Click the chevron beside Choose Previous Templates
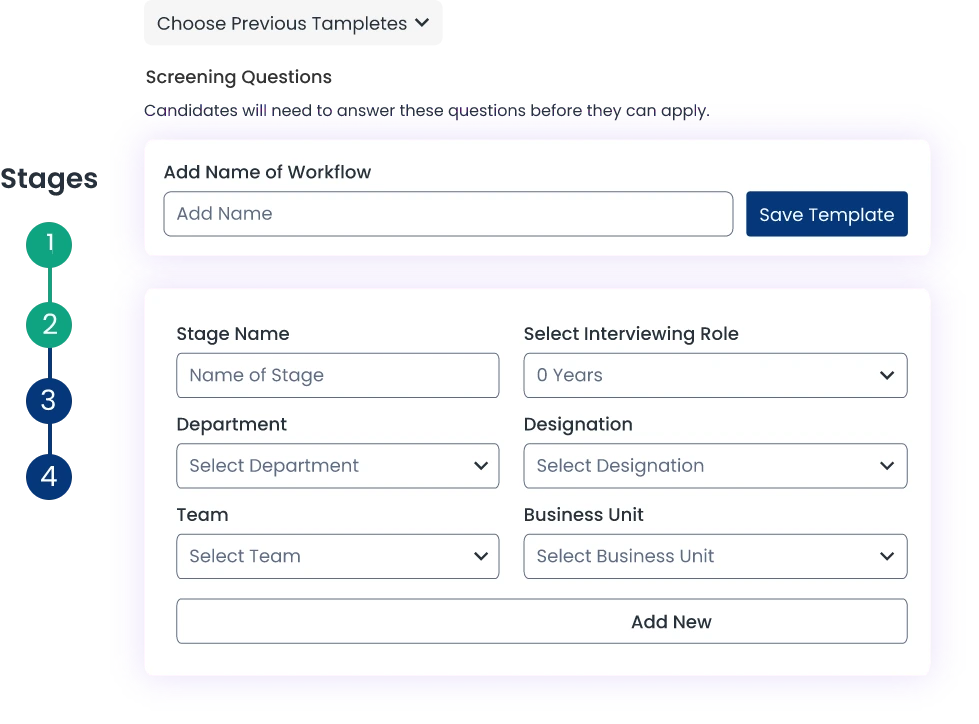 click(x=421, y=23)
